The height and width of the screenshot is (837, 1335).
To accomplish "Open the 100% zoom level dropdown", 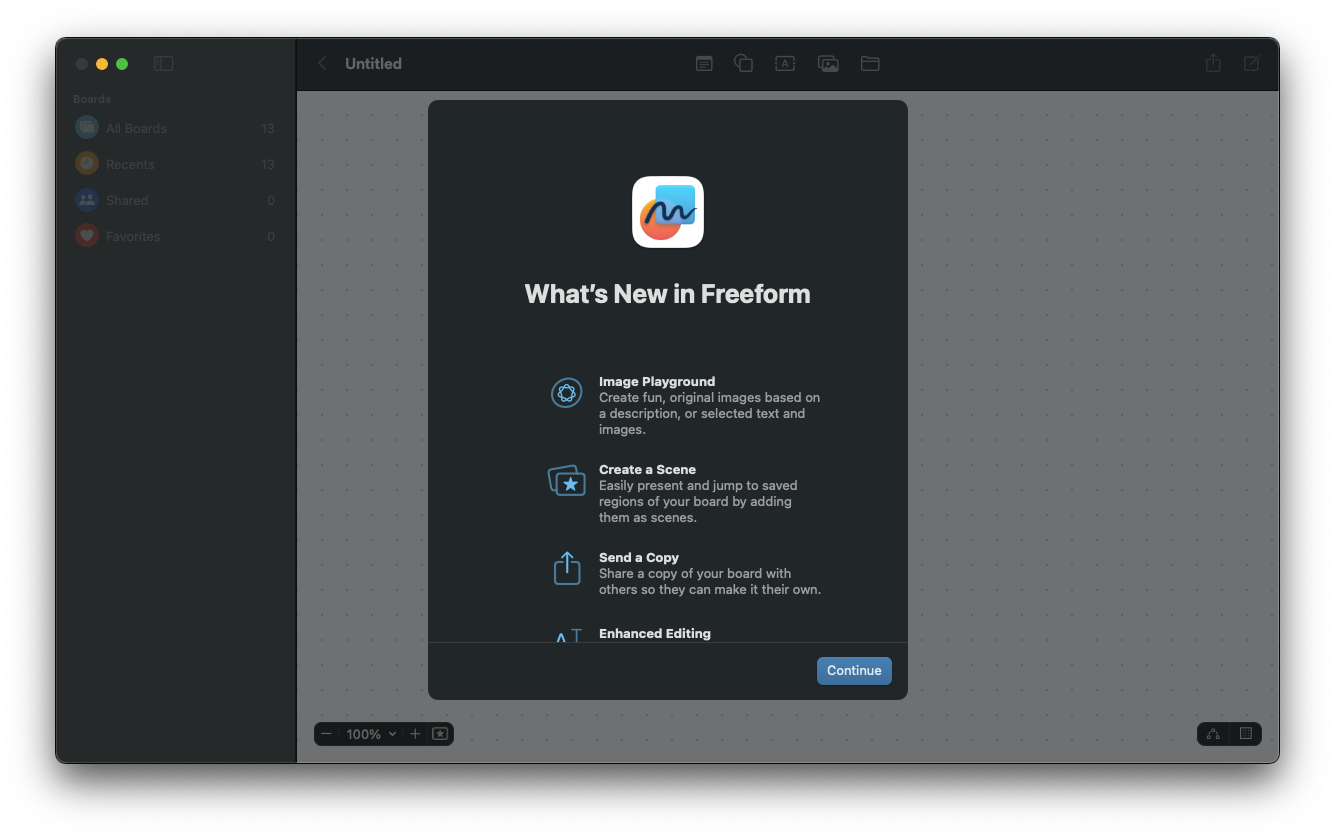I will click(x=371, y=734).
